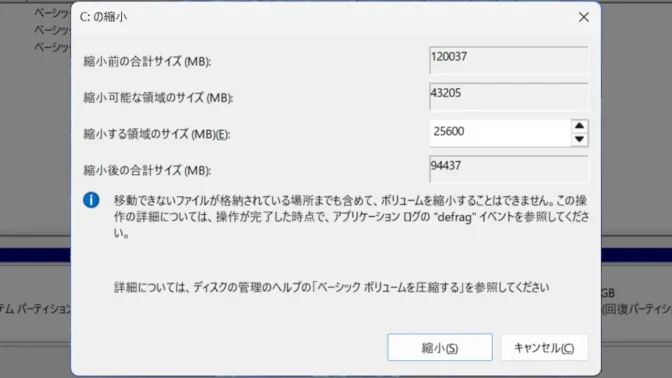
Task: Click the blue information icon
Action: [x=91, y=200]
